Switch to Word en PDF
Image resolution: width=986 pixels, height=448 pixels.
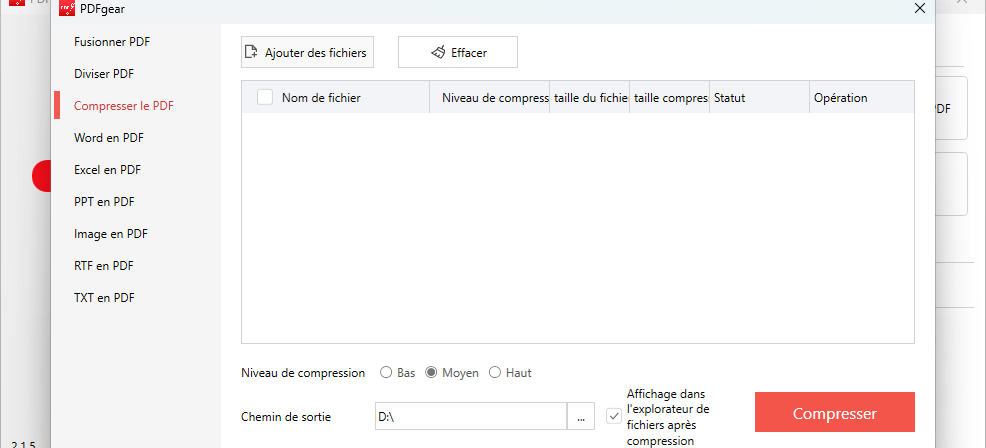coord(109,138)
